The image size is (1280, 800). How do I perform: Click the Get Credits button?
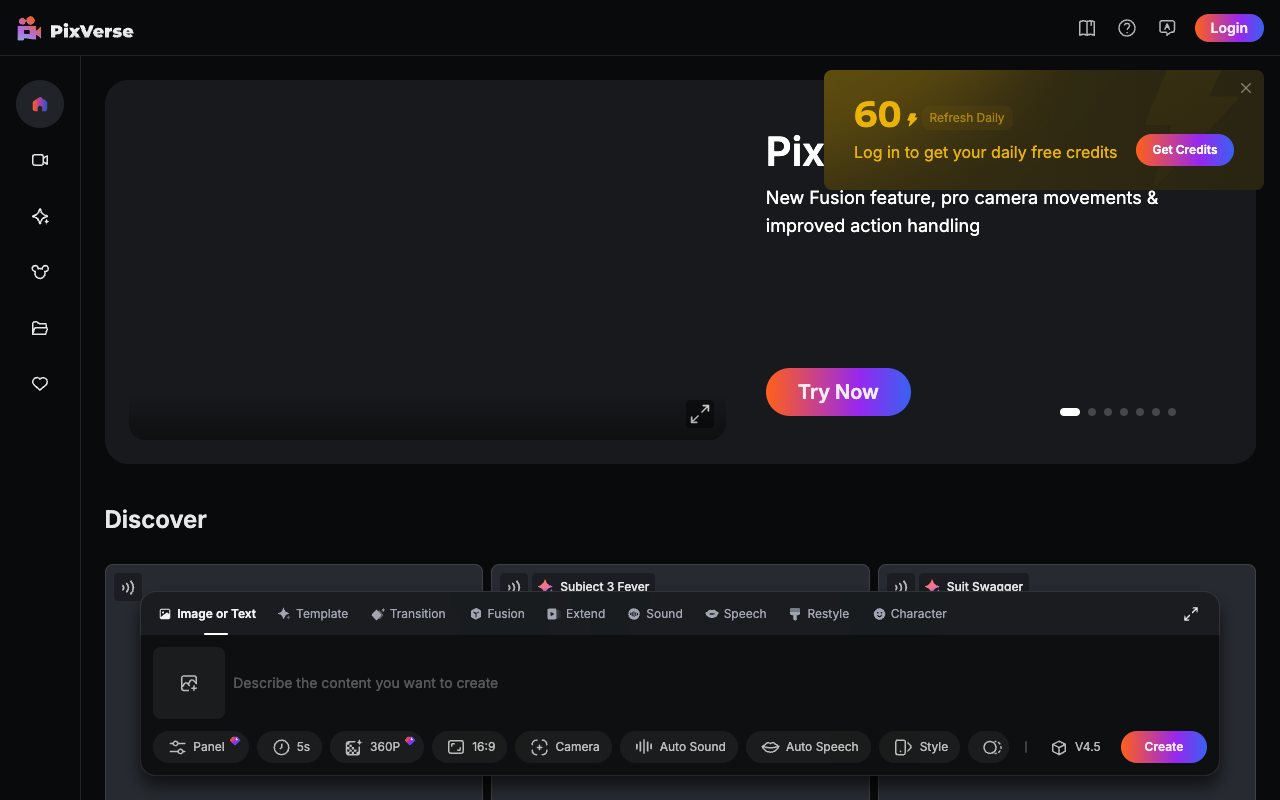1185,150
